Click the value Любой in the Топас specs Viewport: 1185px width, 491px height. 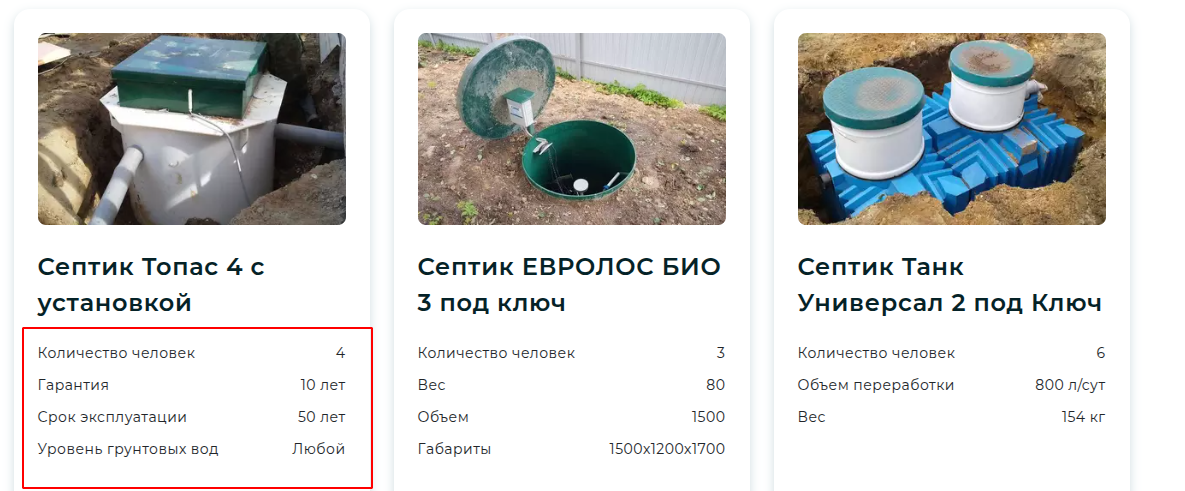(319, 449)
